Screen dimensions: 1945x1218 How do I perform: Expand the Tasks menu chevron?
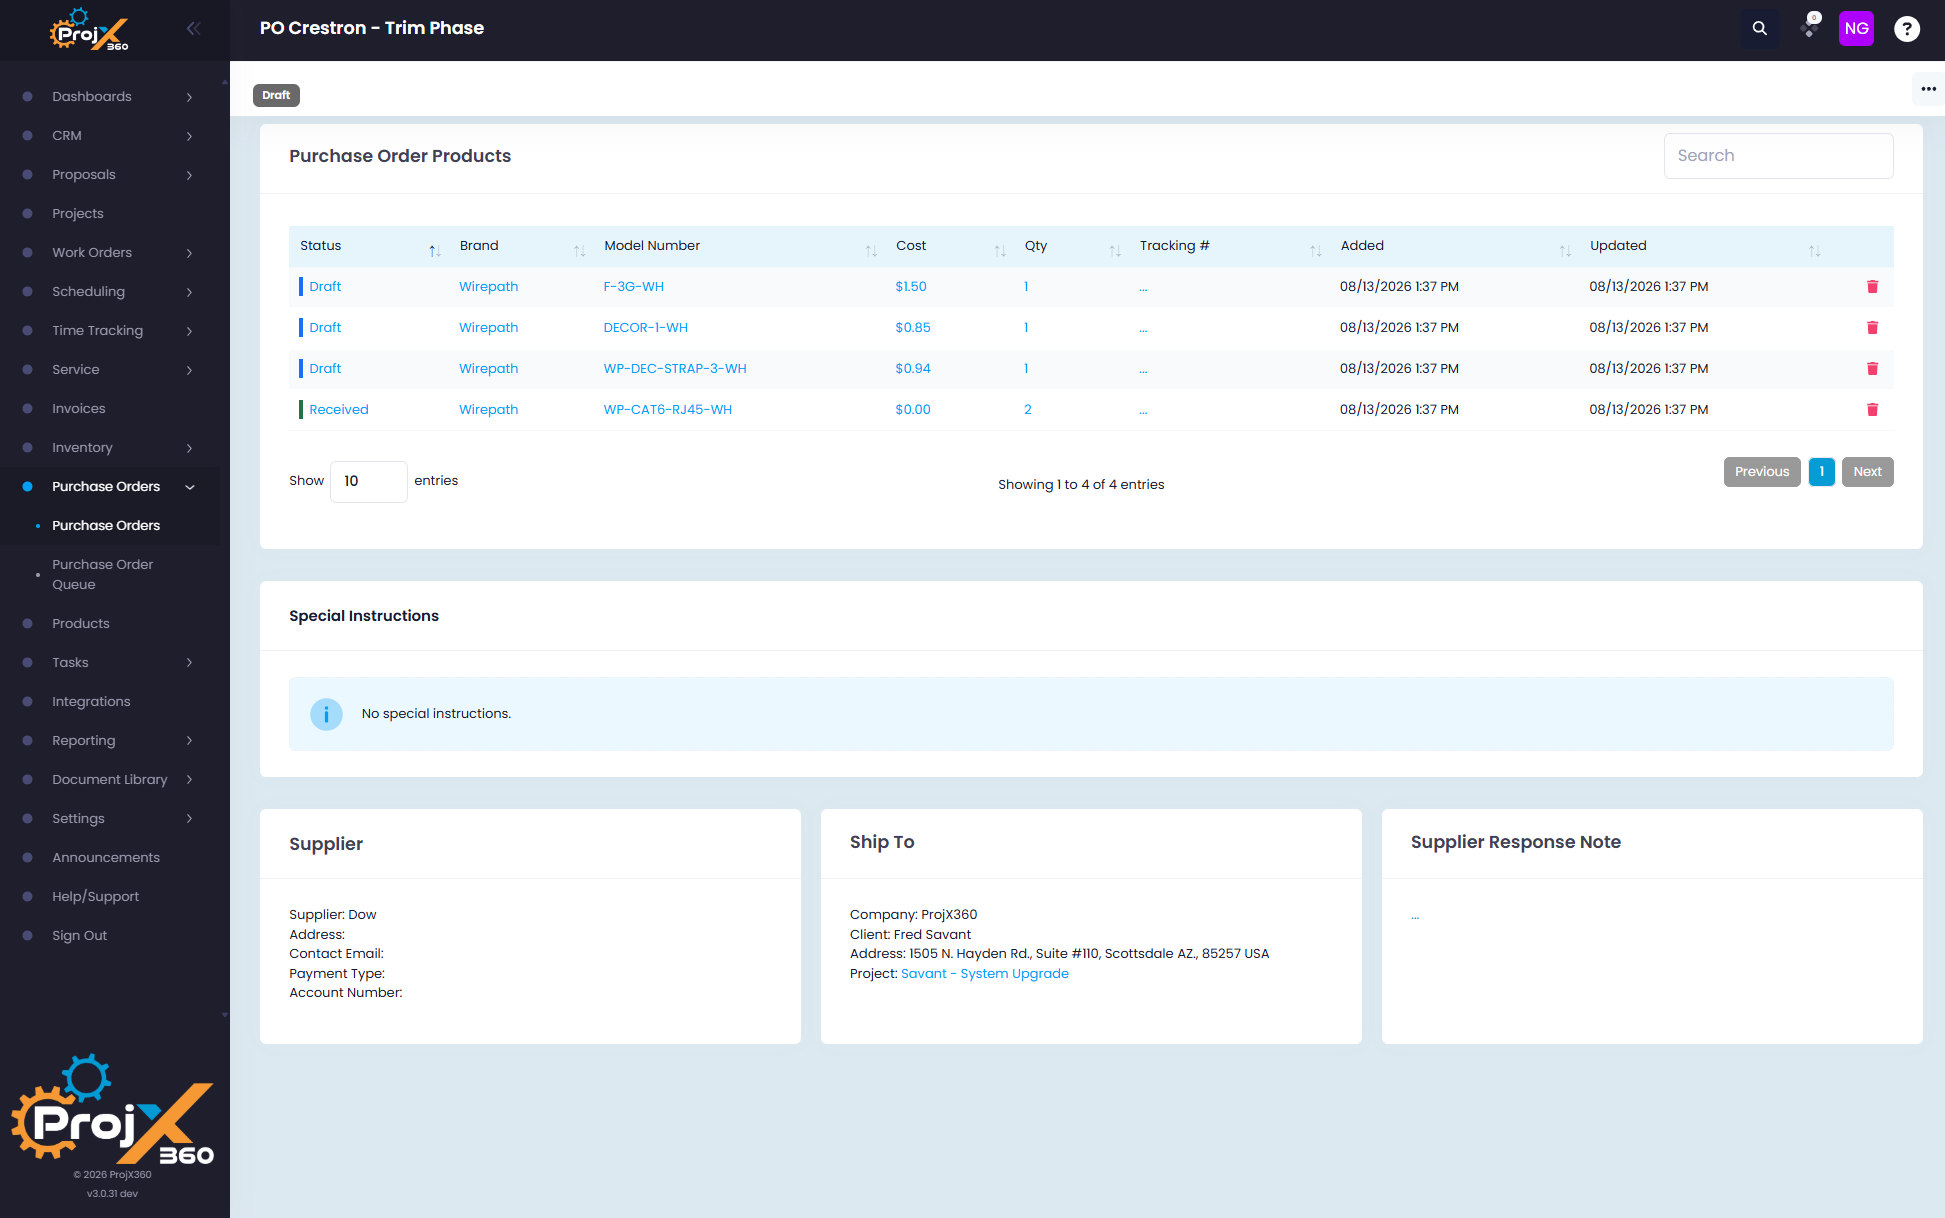click(x=189, y=663)
